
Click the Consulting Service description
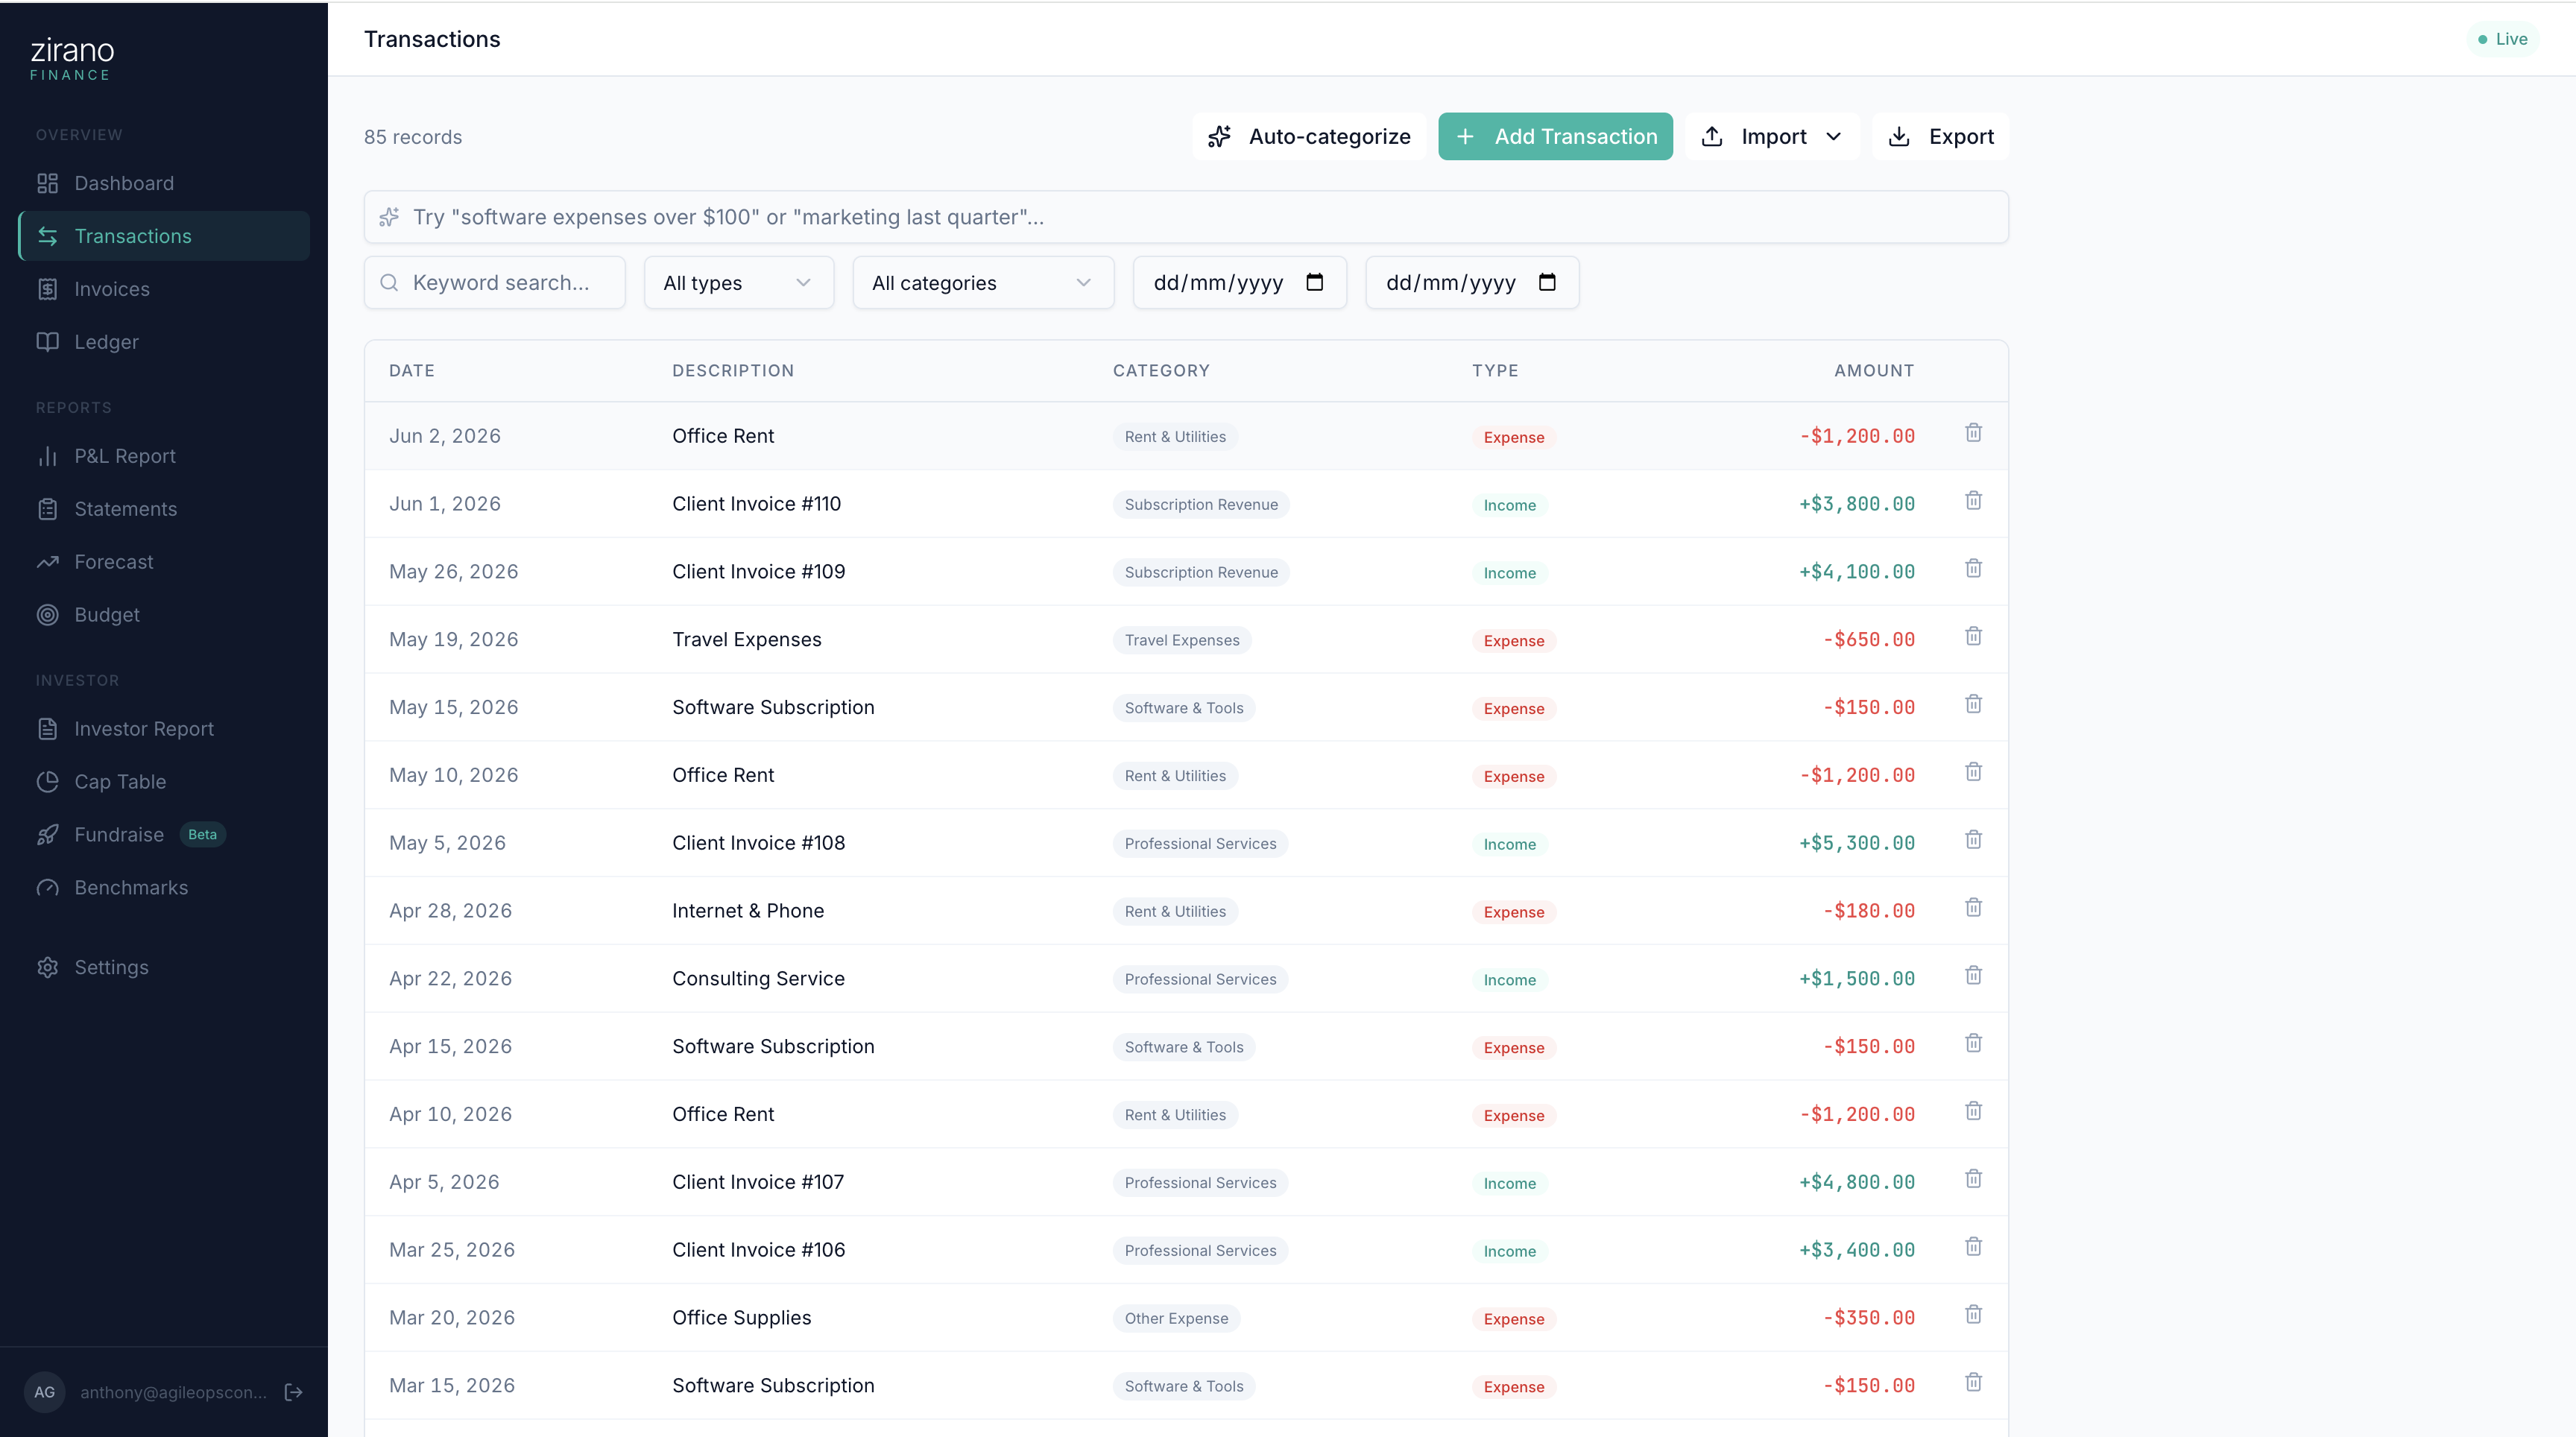758,978
